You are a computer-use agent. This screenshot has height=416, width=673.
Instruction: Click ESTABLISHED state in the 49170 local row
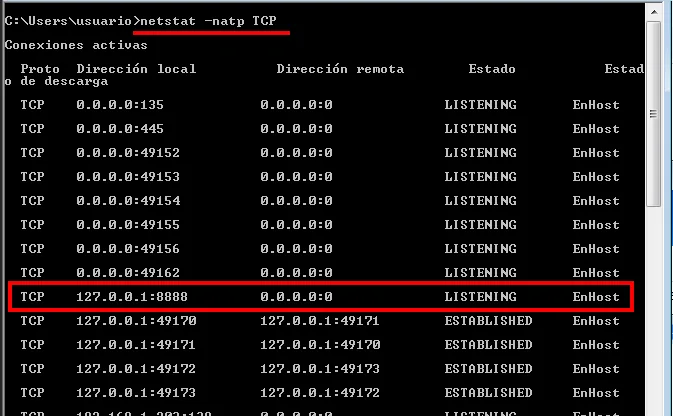pos(488,321)
